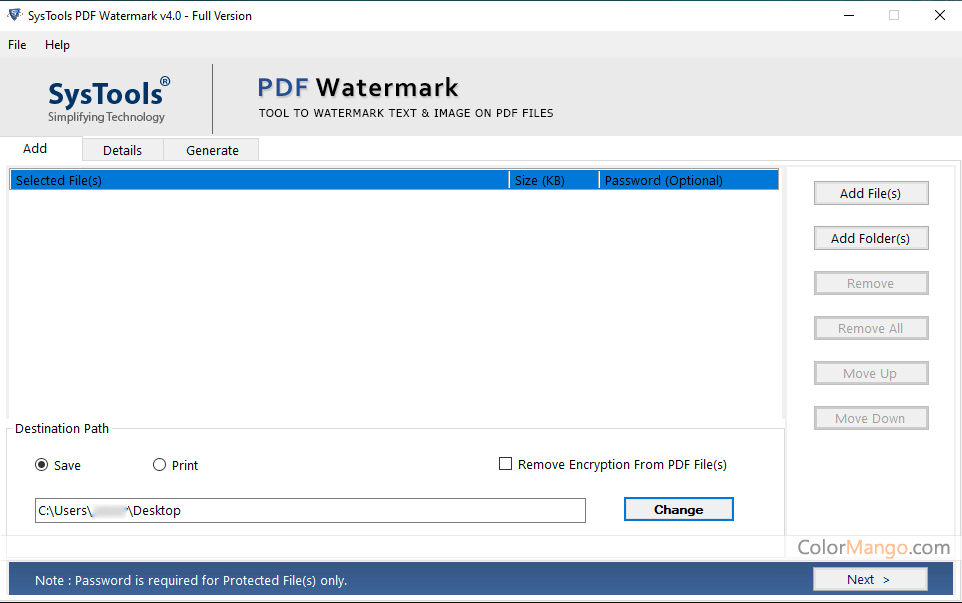Open the Help menu
This screenshot has width=962, height=603.
point(57,45)
